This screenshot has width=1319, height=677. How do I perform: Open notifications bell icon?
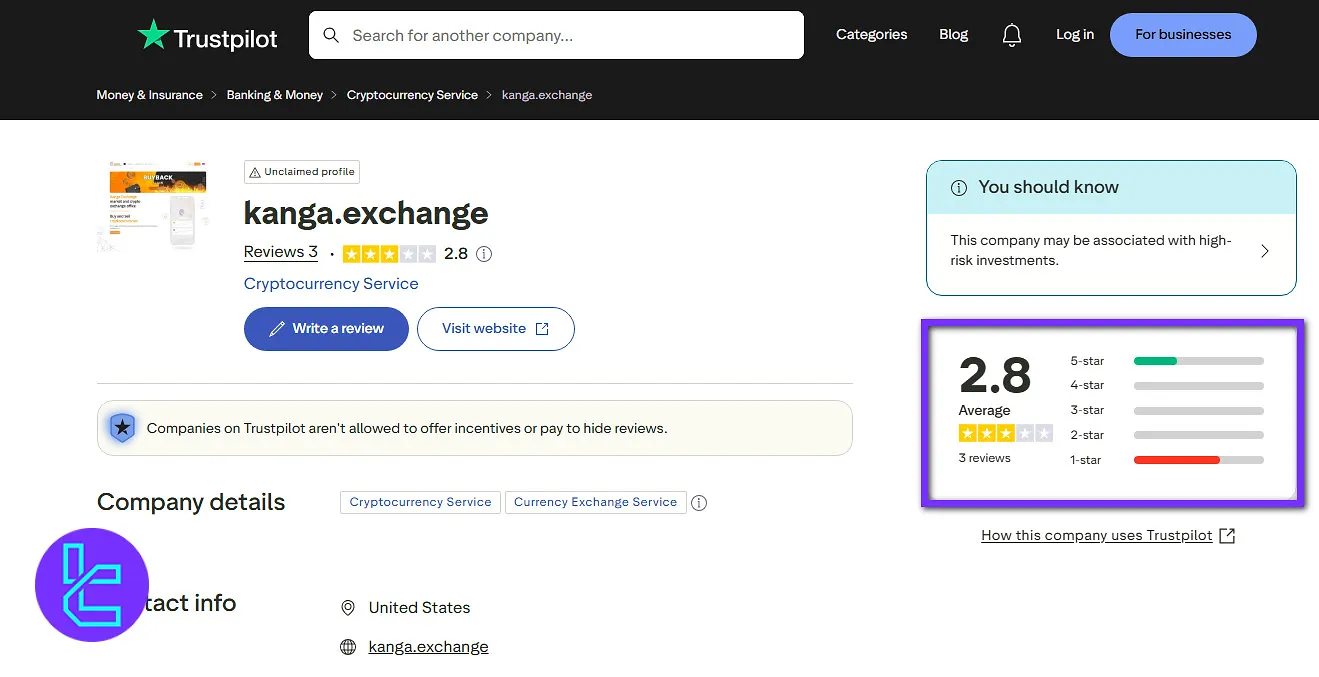pos(1012,35)
